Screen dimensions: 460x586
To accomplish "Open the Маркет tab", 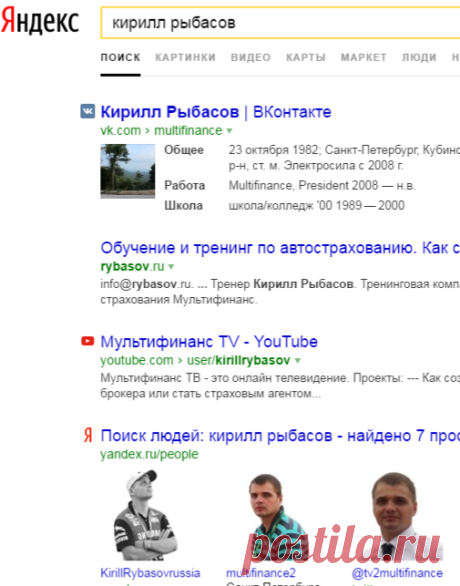I will 364,58.
